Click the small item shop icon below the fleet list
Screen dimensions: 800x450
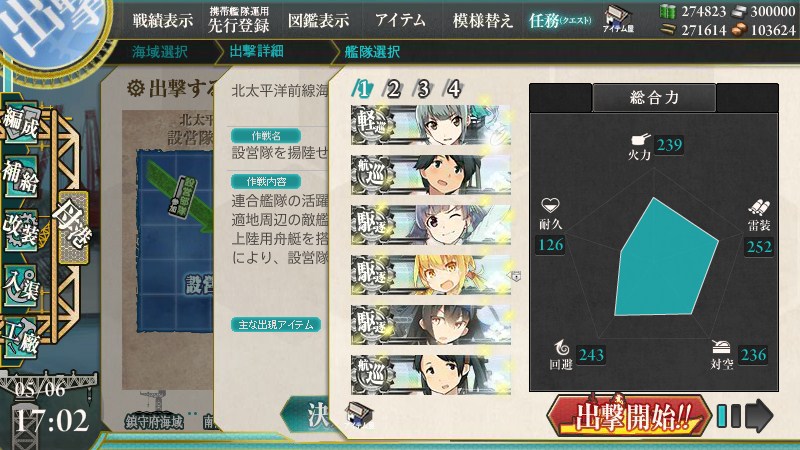click(x=359, y=414)
